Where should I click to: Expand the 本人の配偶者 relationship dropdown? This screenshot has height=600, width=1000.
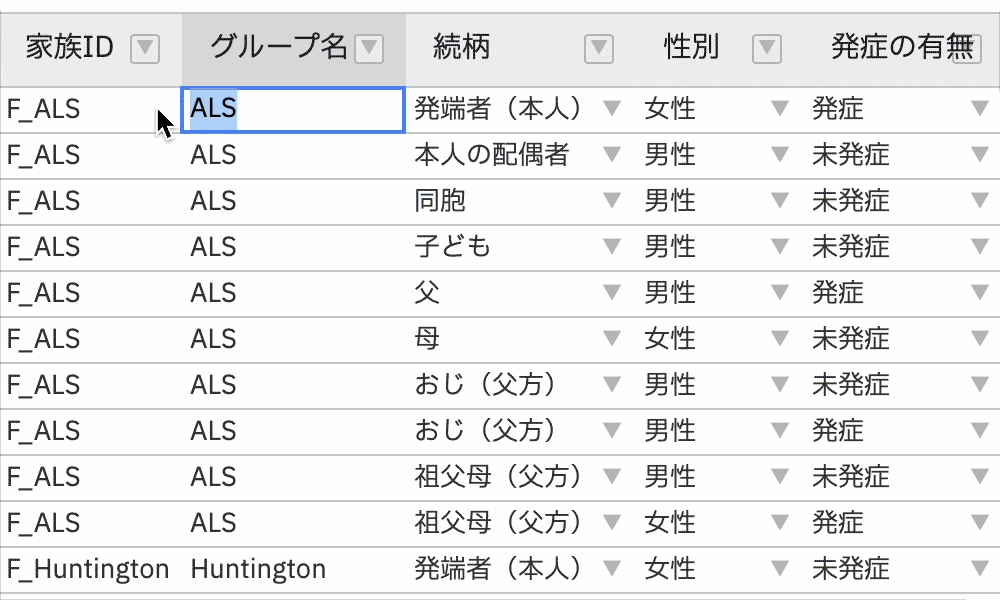point(611,155)
